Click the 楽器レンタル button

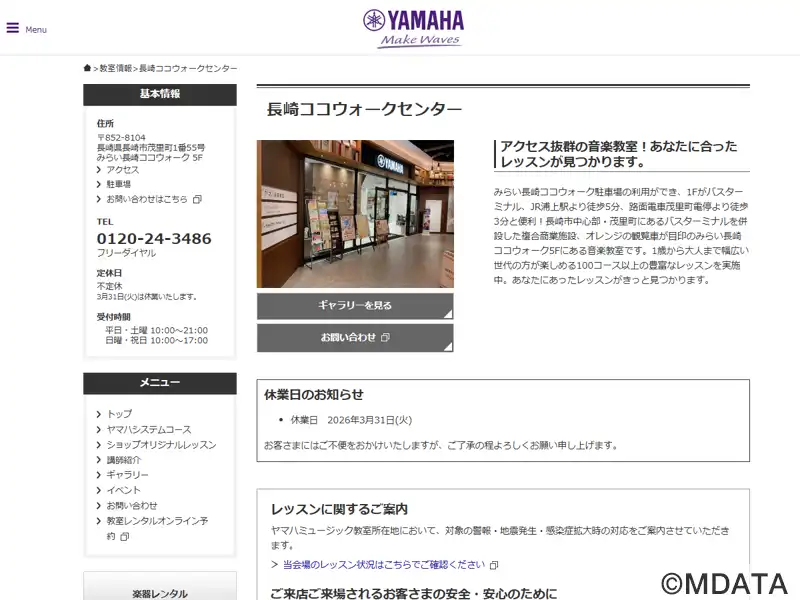click(x=160, y=587)
